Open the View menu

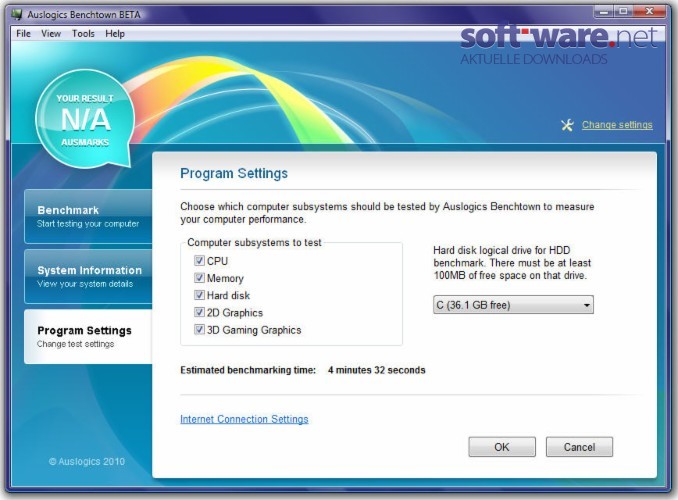(51, 34)
